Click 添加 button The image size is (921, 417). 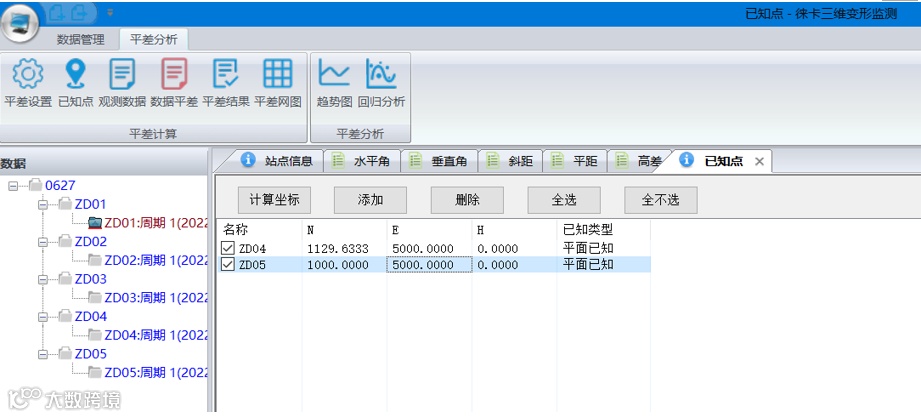[371, 200]
